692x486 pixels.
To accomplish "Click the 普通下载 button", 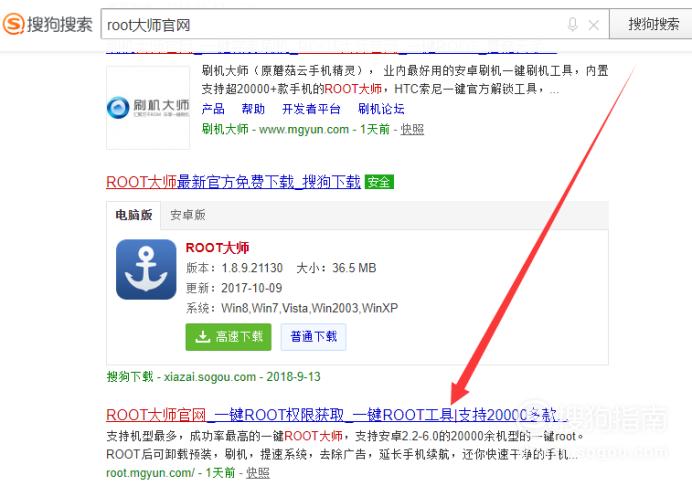I will 313,337.
